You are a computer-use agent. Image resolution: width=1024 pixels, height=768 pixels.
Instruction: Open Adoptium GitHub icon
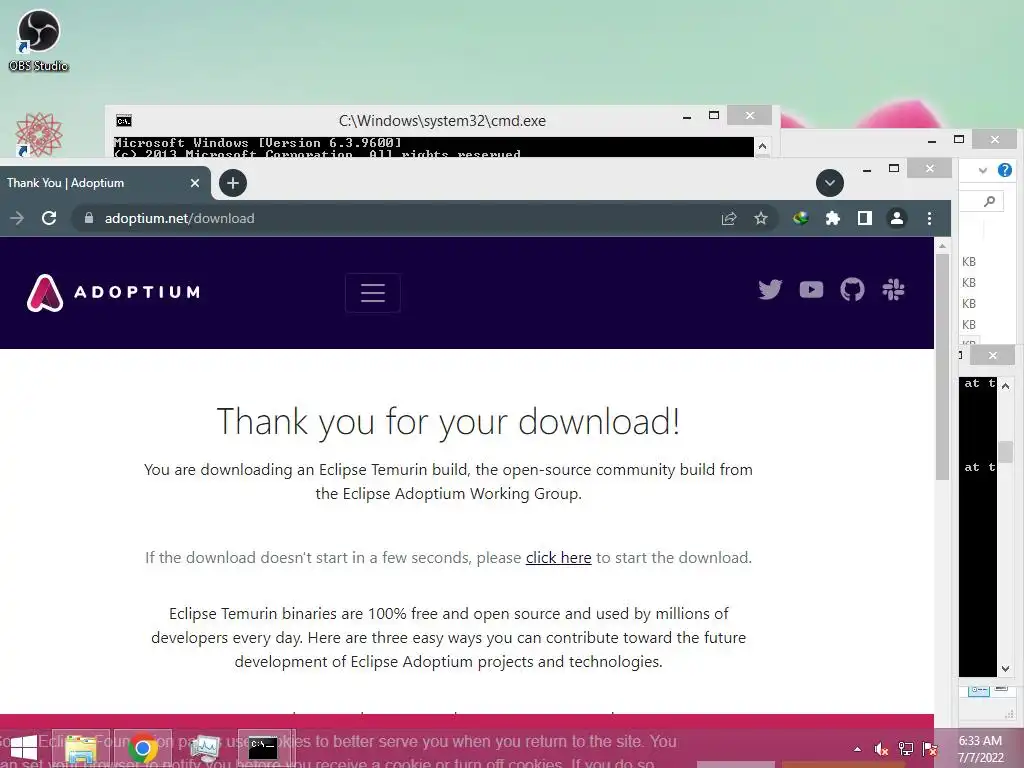point(852,289)
